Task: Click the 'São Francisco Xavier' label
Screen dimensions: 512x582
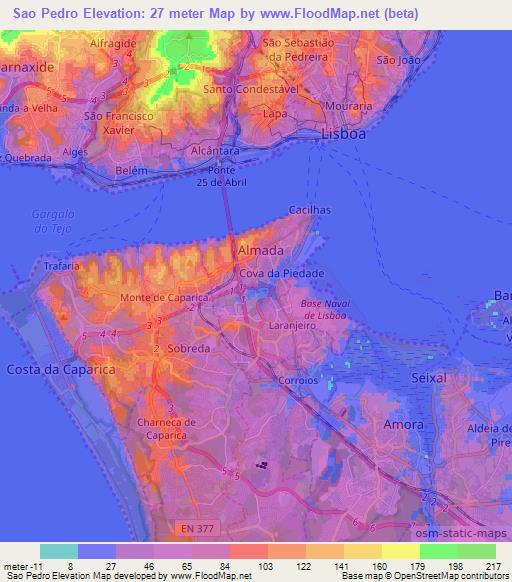Action: pyautogui.click(x=119, y=123)
